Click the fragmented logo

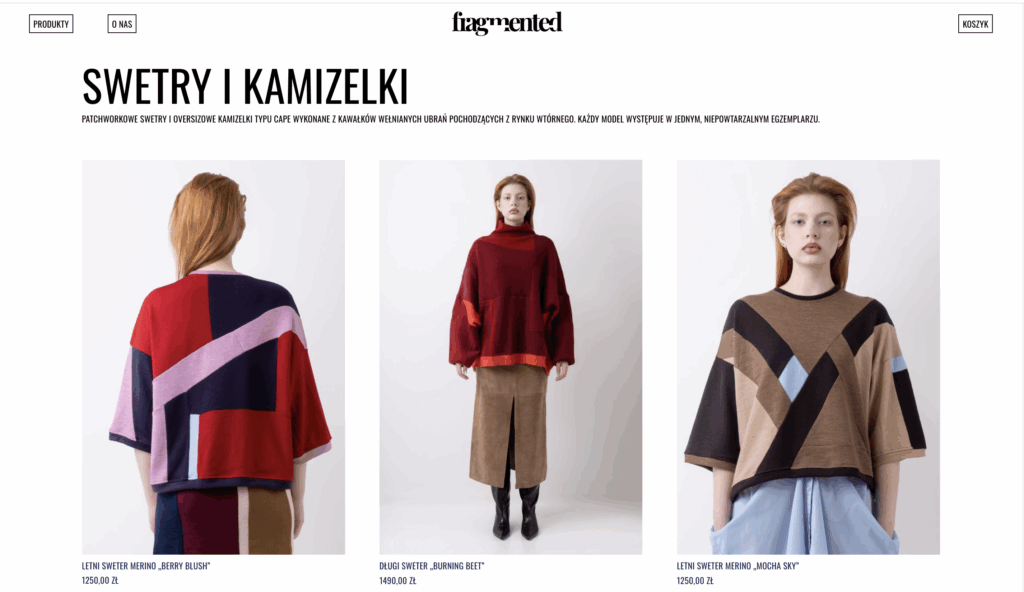coord(507,24)
